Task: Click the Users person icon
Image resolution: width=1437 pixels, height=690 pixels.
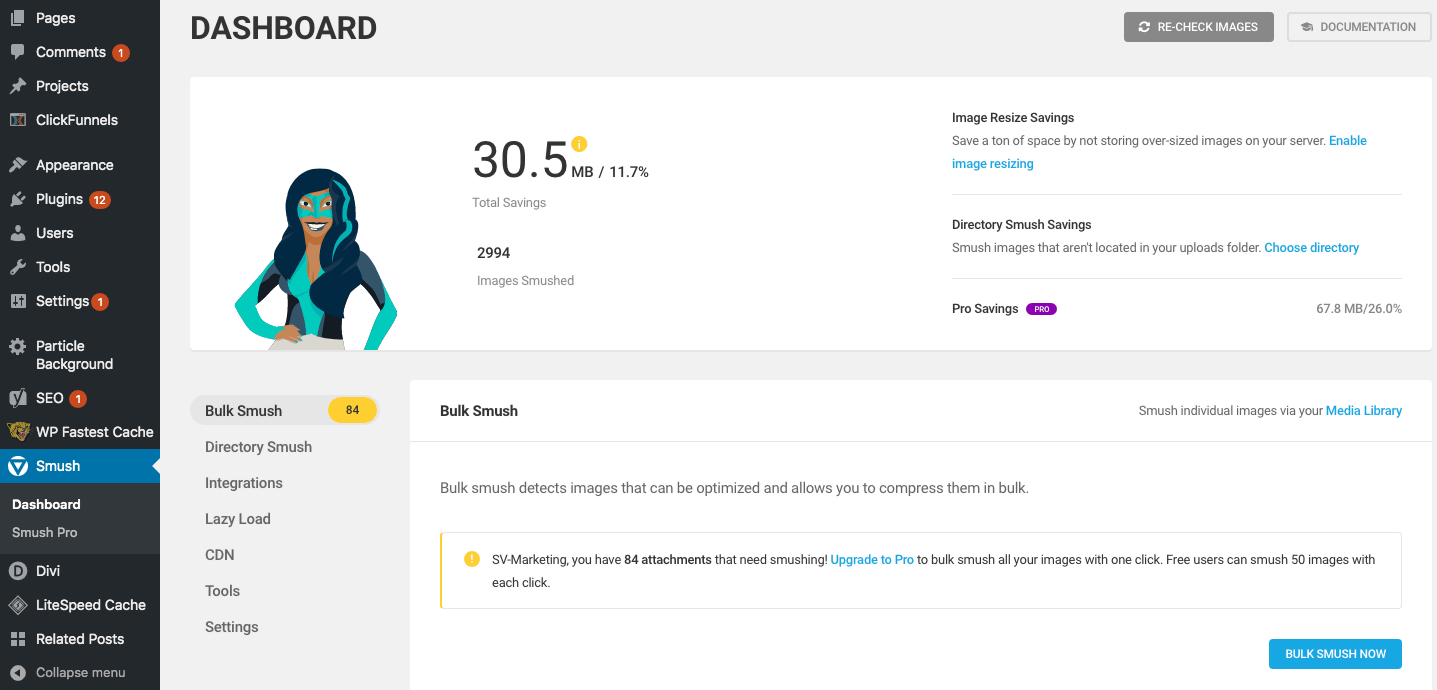Action: click(x=18, y=233)
